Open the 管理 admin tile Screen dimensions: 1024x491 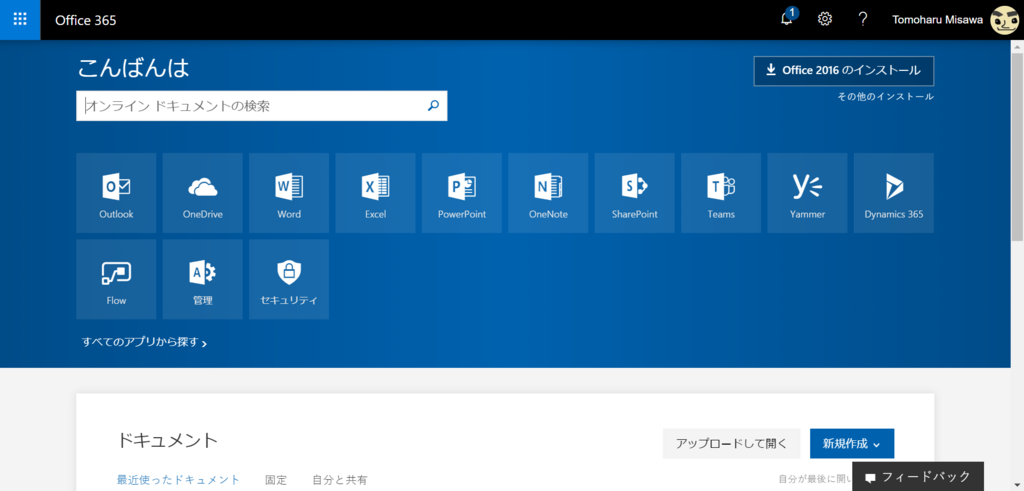point(202,279)
